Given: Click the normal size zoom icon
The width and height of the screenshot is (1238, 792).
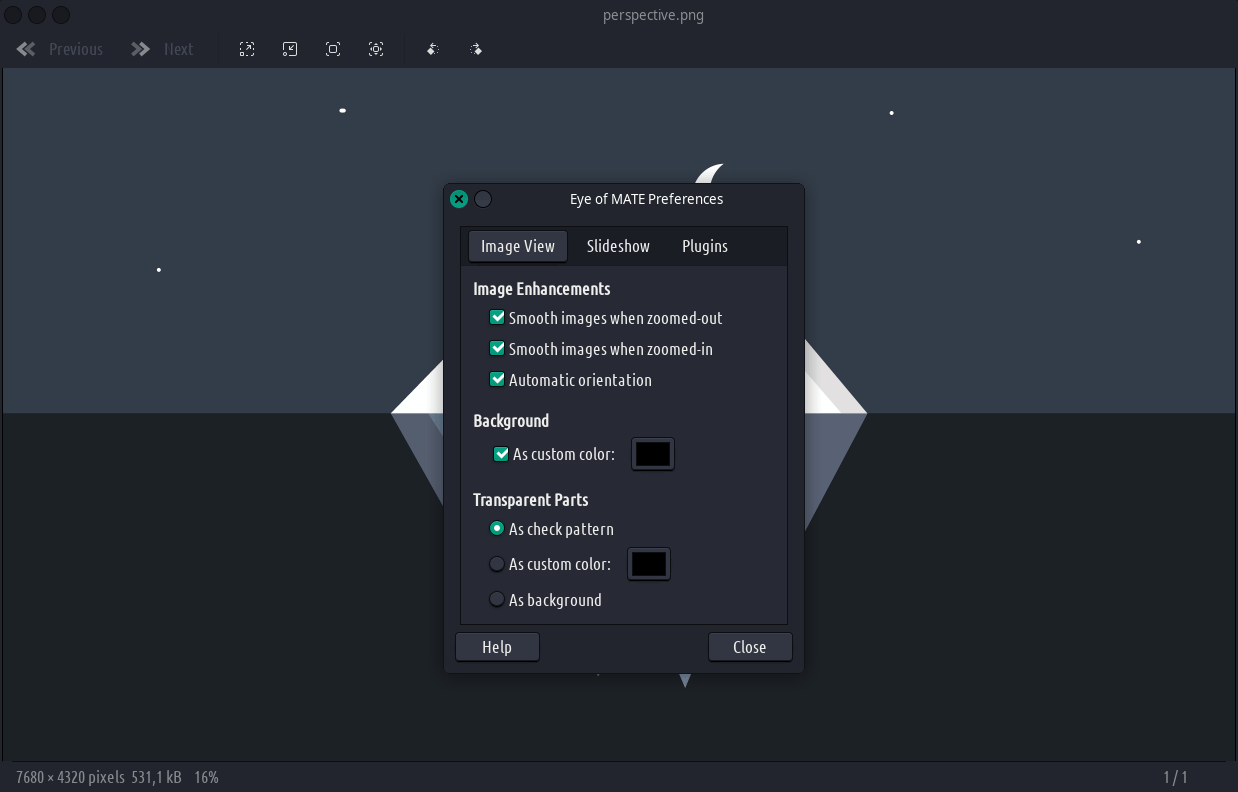Looking at the screenshot, I should [x=333, y=49].
